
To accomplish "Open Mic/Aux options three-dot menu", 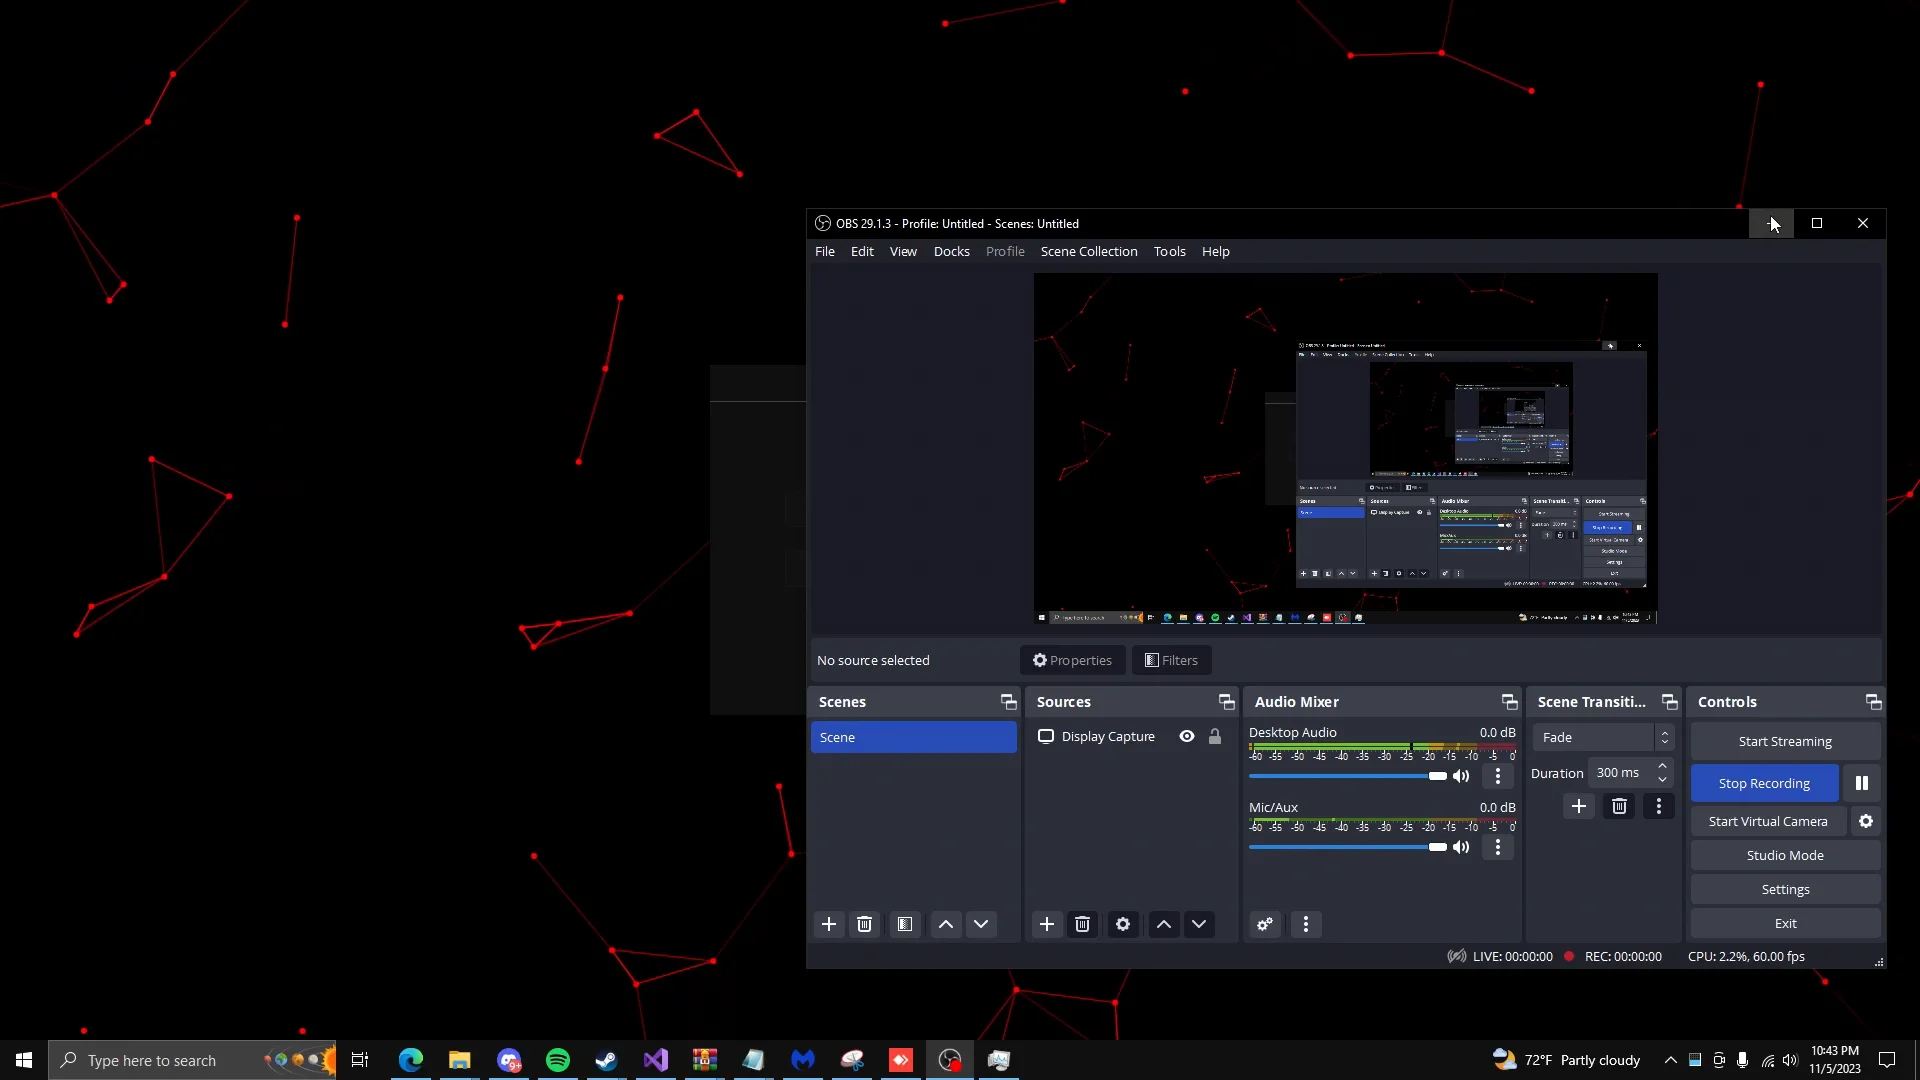I will click(1497, 847).
